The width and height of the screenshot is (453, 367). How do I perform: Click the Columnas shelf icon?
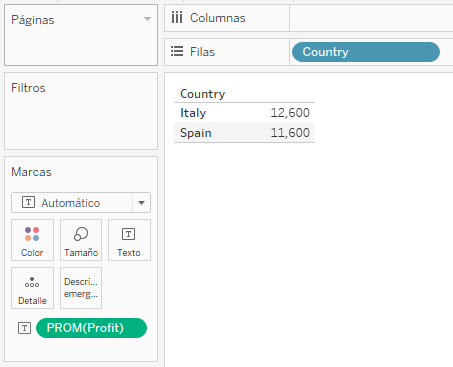177,18
